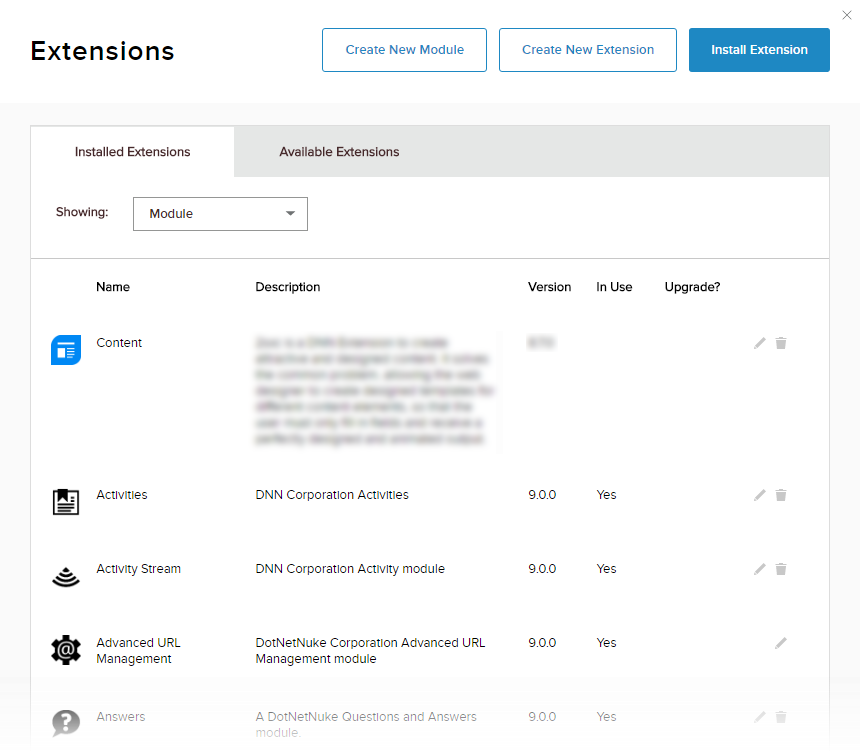Edit the Activities extension with pencil icon
The height and width of the screenshot is (752, 860).
(x=760, y=495)
